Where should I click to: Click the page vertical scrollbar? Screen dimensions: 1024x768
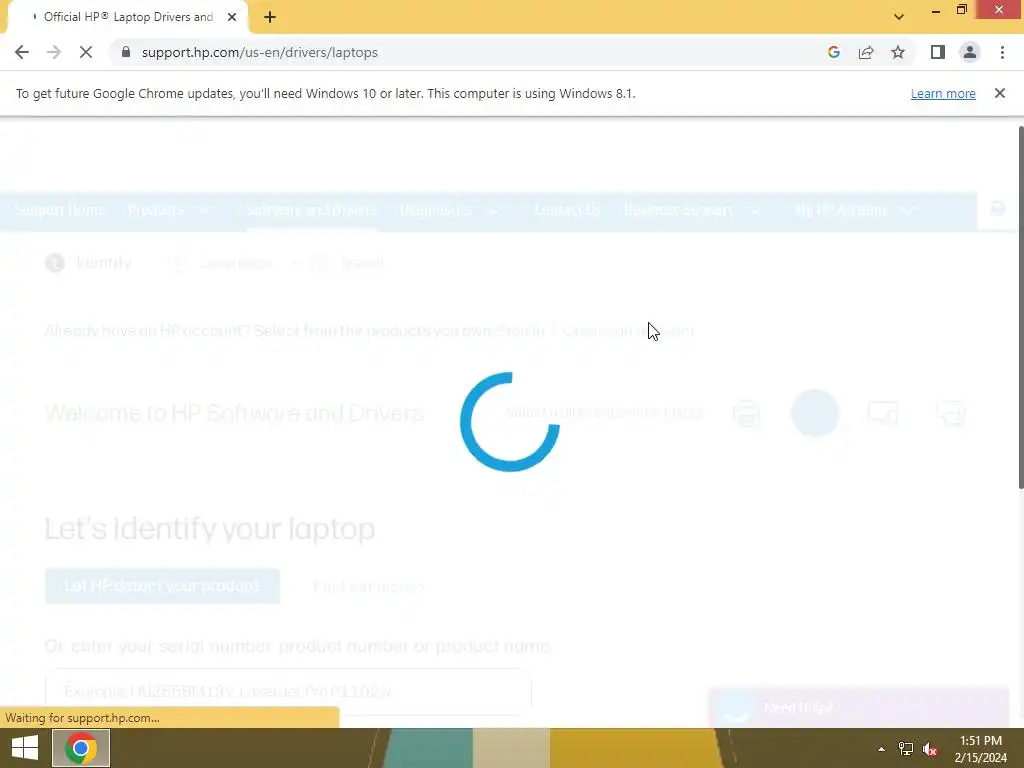click(x=1021, y=307)
